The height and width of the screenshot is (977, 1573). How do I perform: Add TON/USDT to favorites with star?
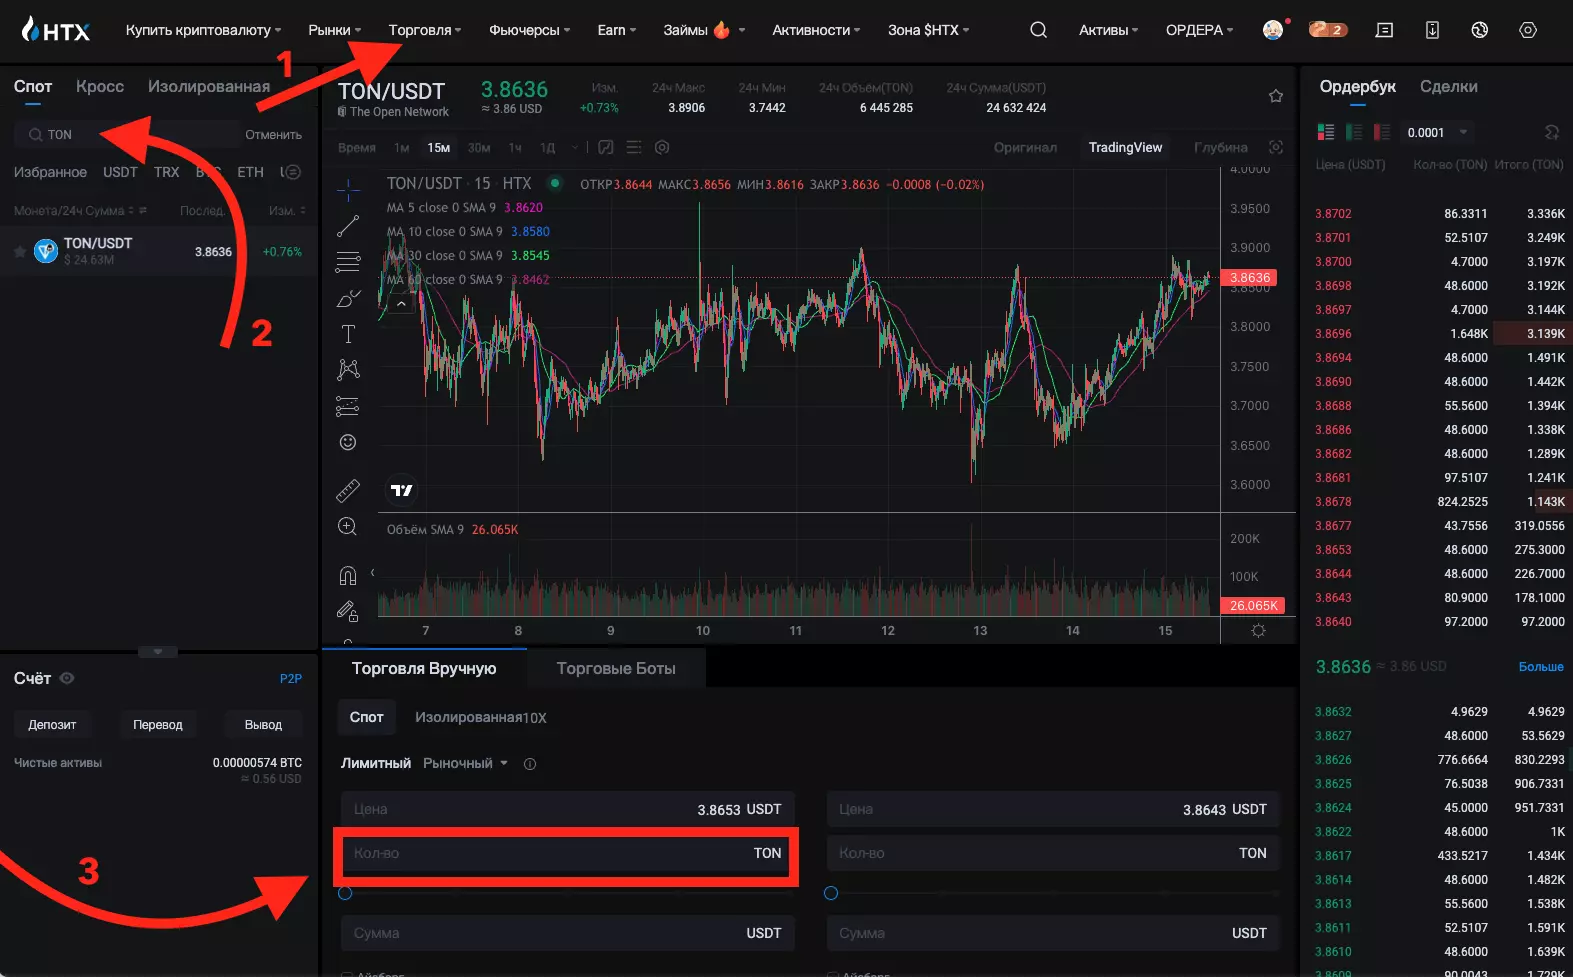coord(1276,96)
